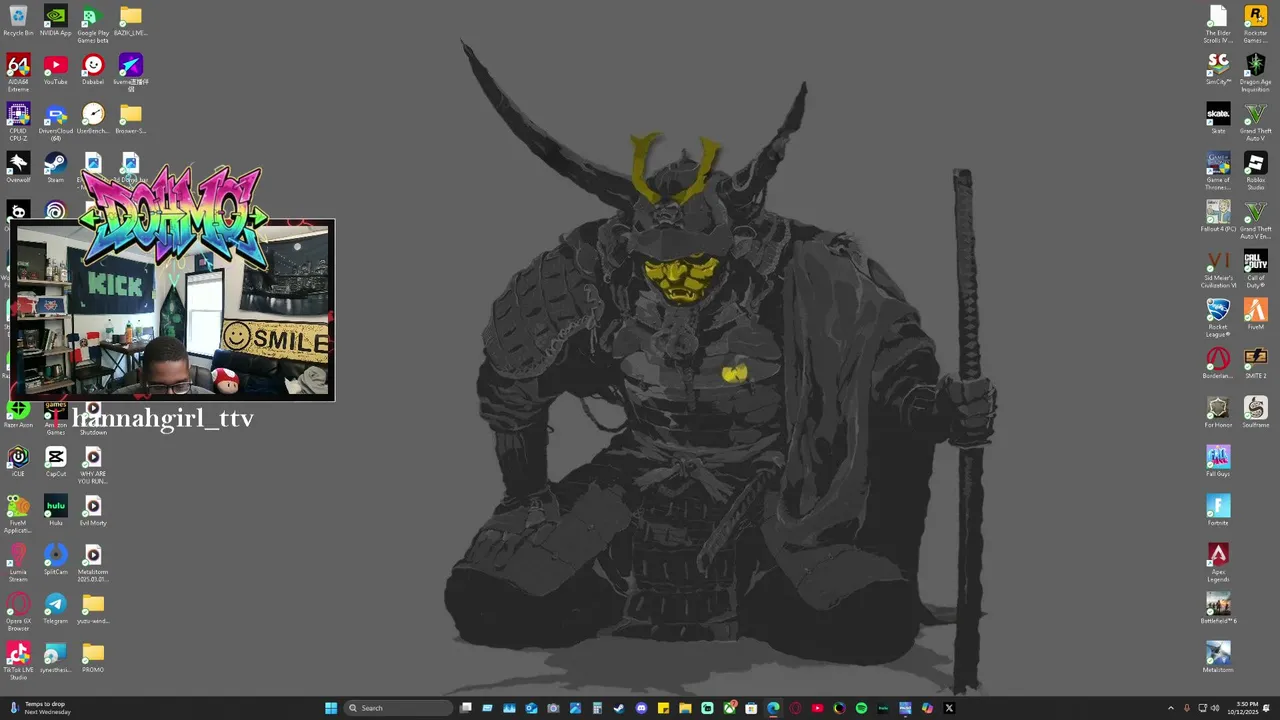Viewport: 1280px width, 720px height.
Task: Open Sid Meier's Civilization VI icon
Action: [1218, 269]
